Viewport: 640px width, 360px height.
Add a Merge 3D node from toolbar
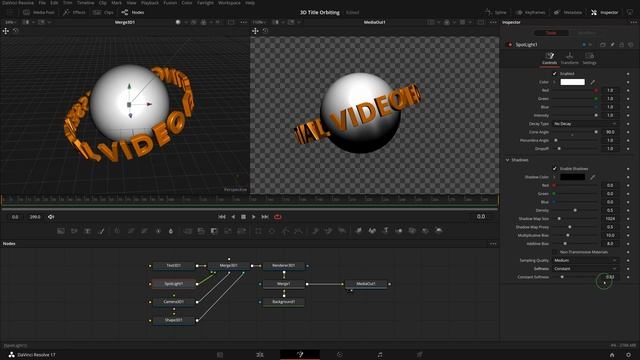[399, 231]
